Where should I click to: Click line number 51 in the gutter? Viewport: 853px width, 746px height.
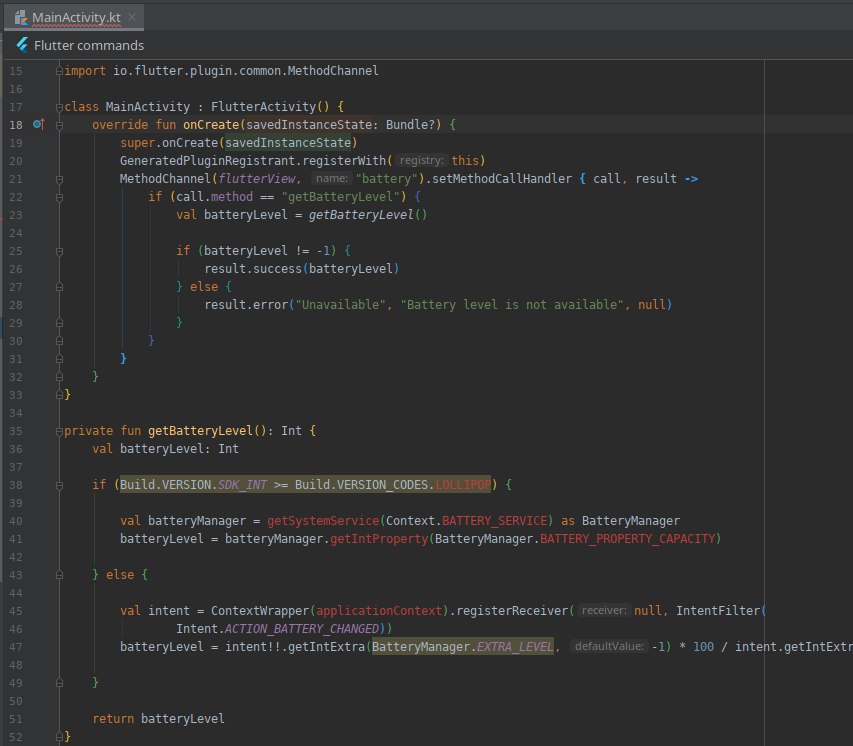point(16,719)
